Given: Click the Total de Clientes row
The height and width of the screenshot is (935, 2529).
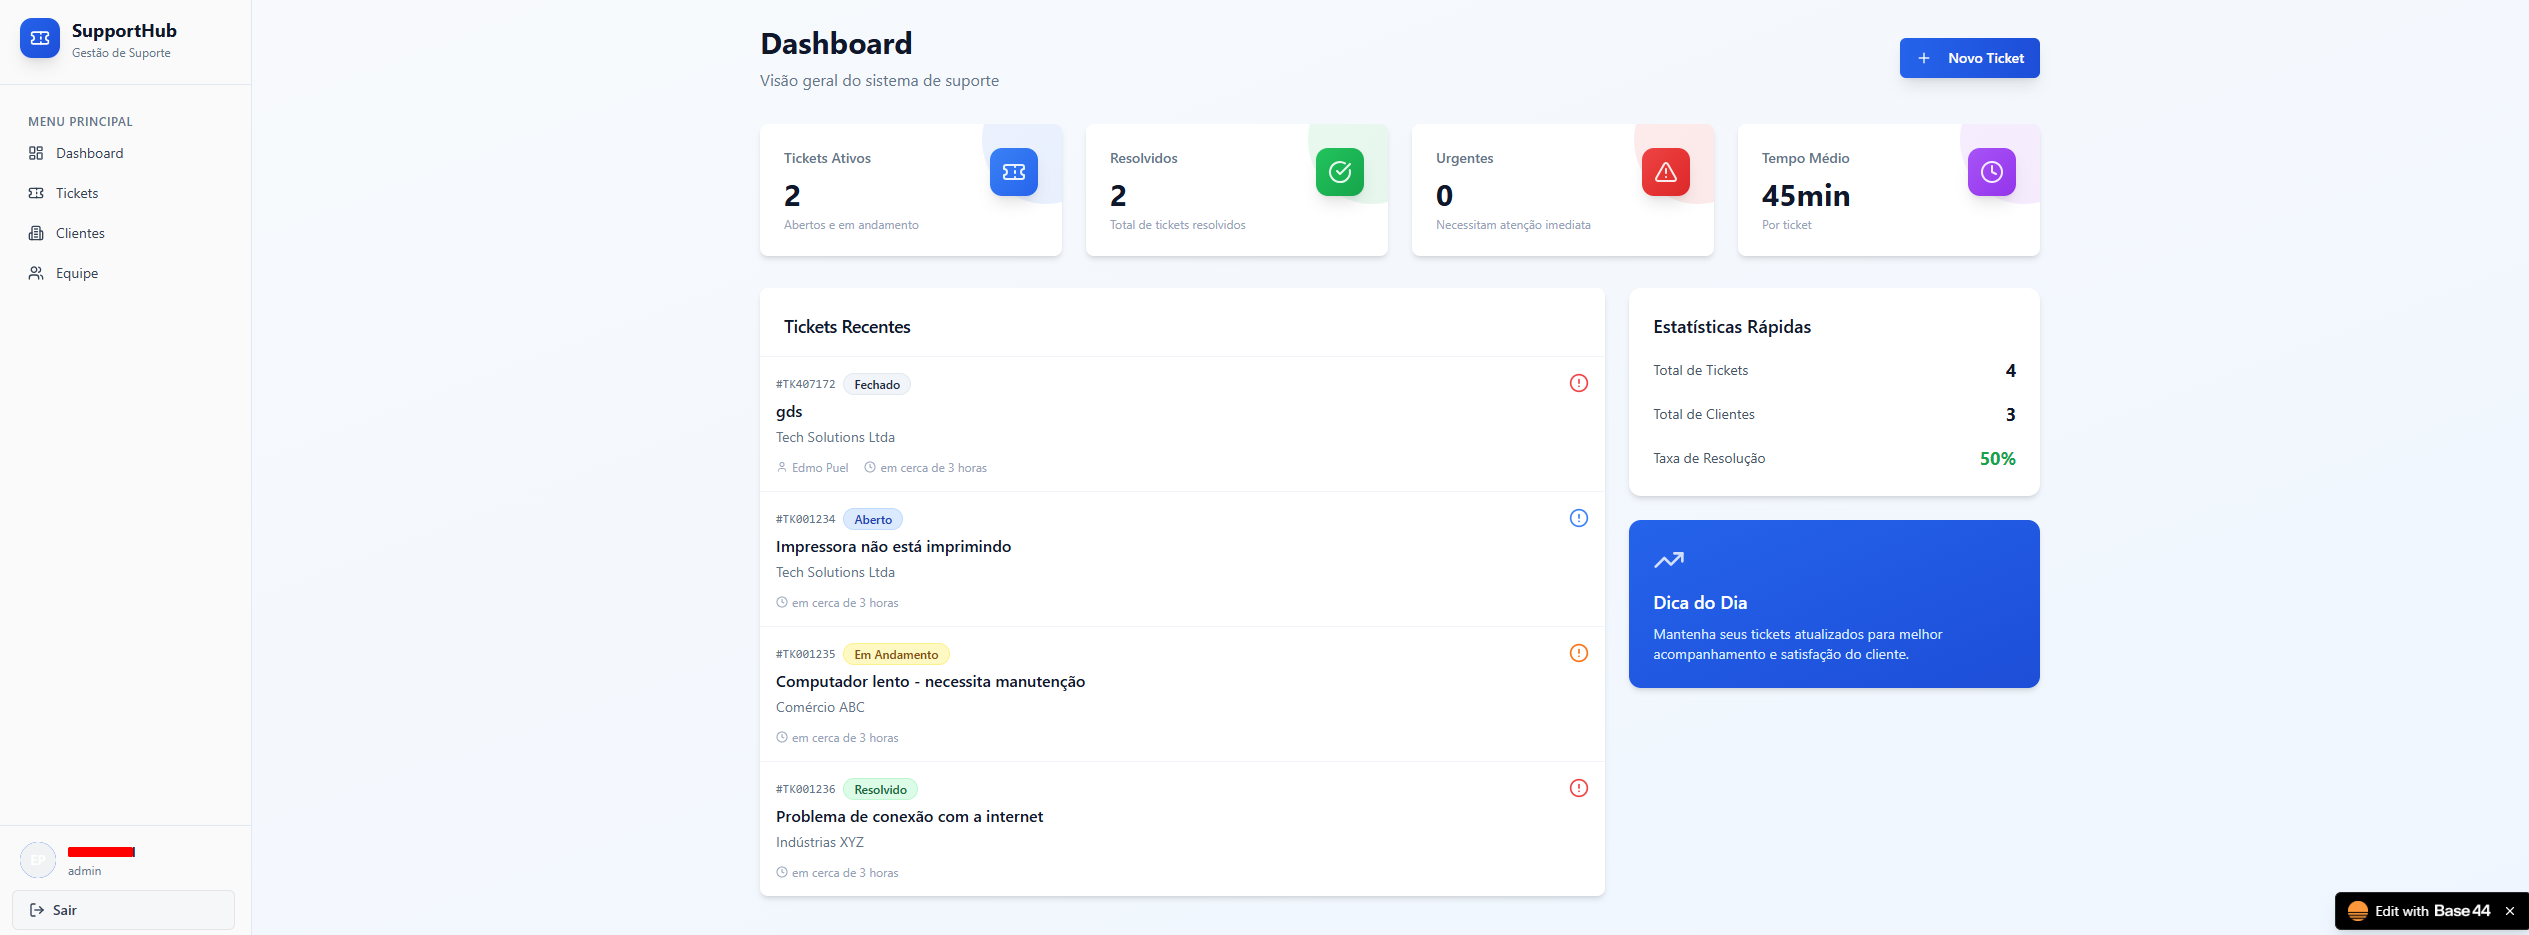Looking at the screenshot, I should coord(1834,415).
